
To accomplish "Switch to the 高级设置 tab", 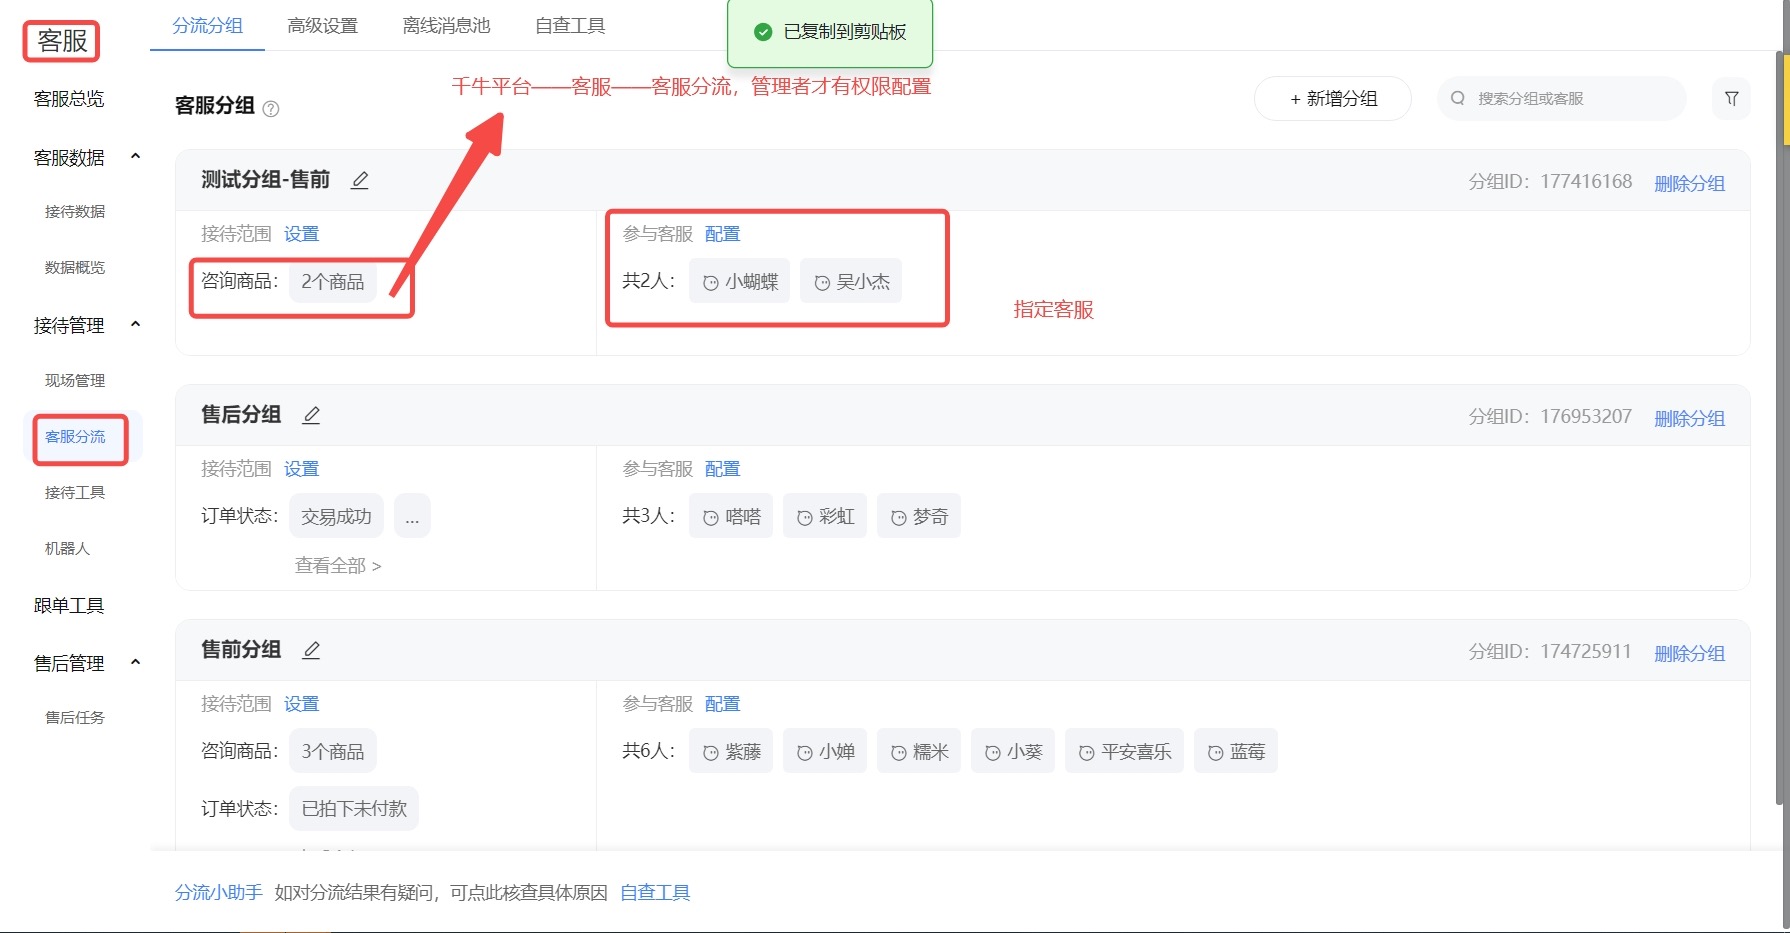I will pyautogui.click(x=322, y=26).
